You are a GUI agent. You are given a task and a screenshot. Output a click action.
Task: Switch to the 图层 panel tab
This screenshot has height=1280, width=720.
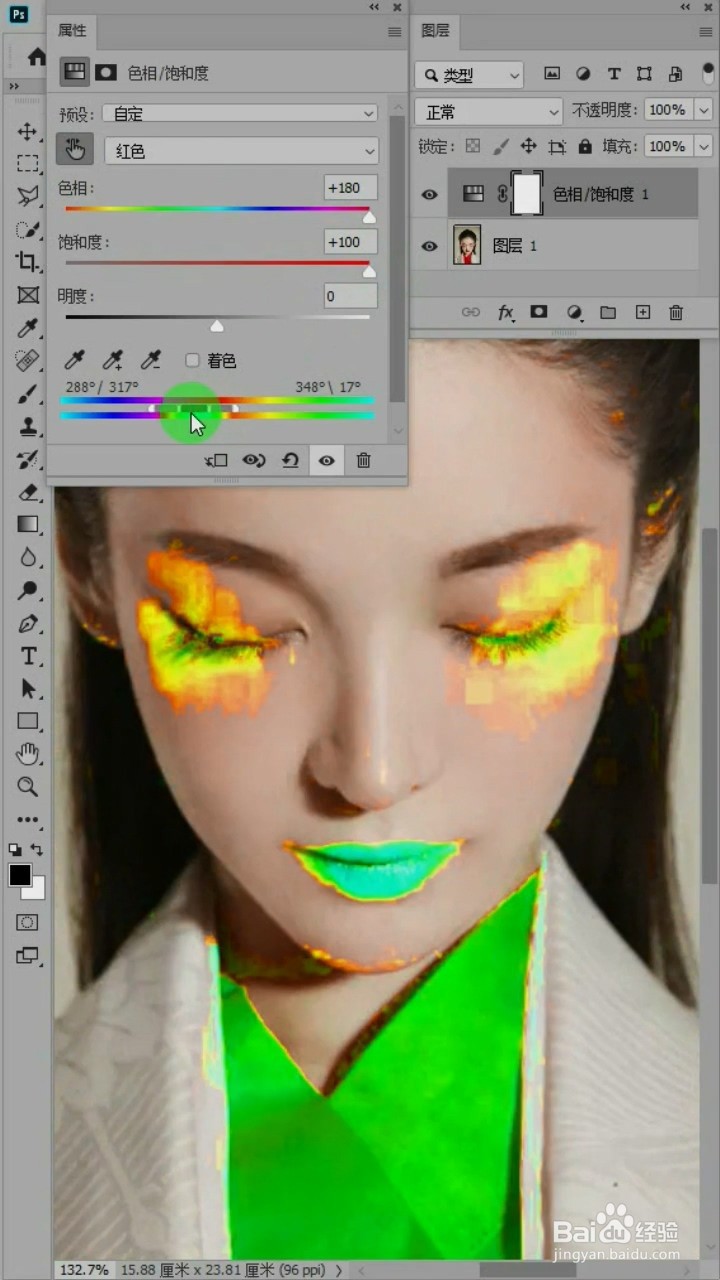tap(435, 31)
